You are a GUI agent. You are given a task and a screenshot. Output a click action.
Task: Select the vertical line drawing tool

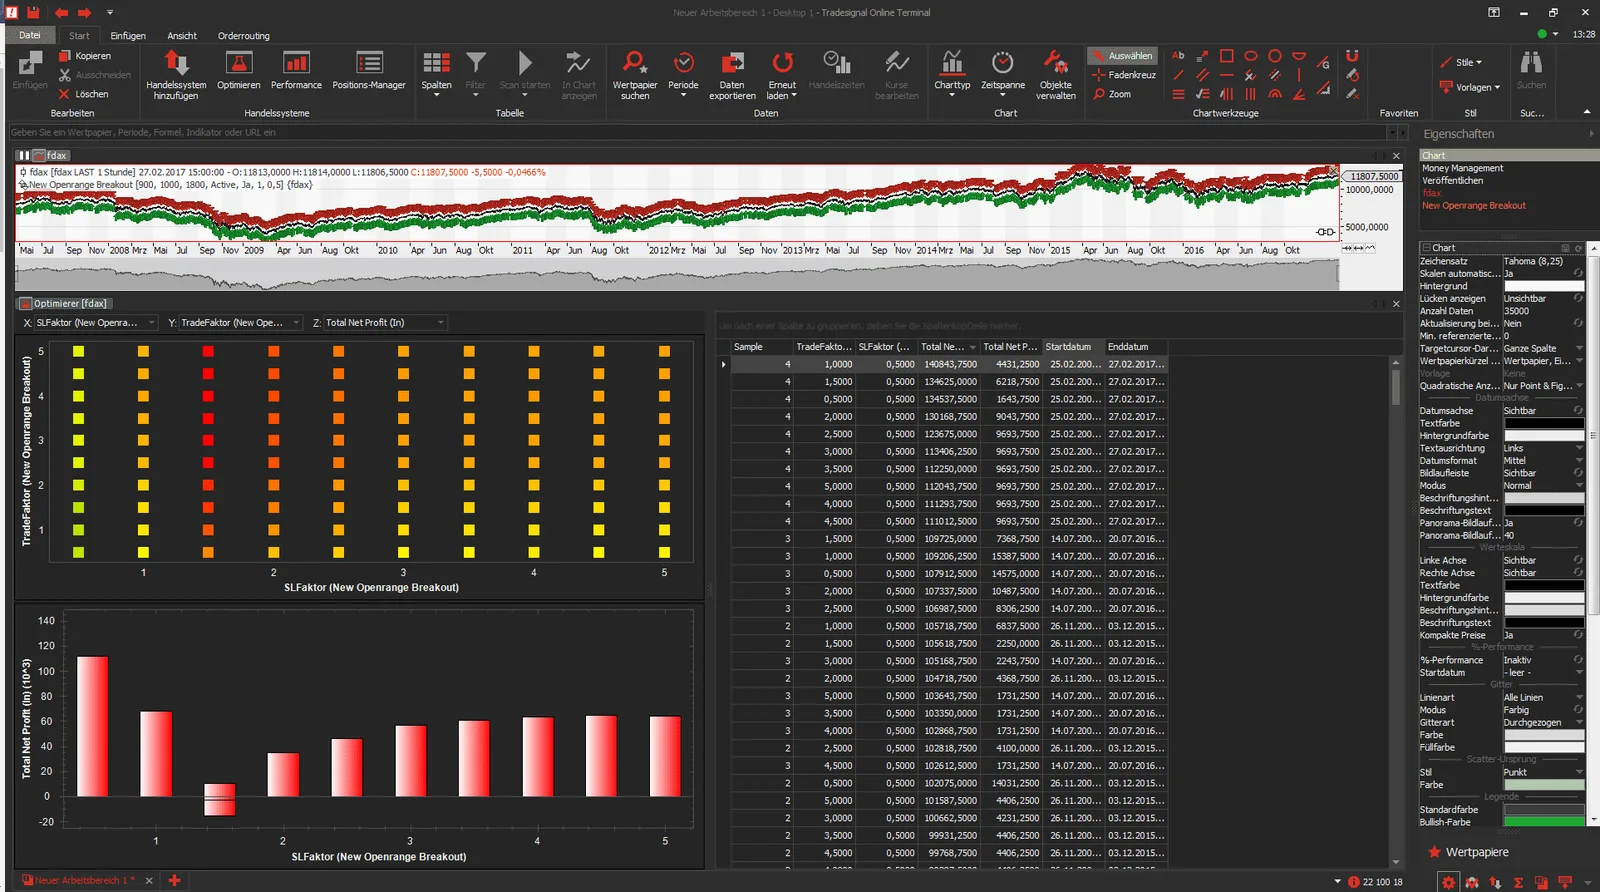(1299, 75)
